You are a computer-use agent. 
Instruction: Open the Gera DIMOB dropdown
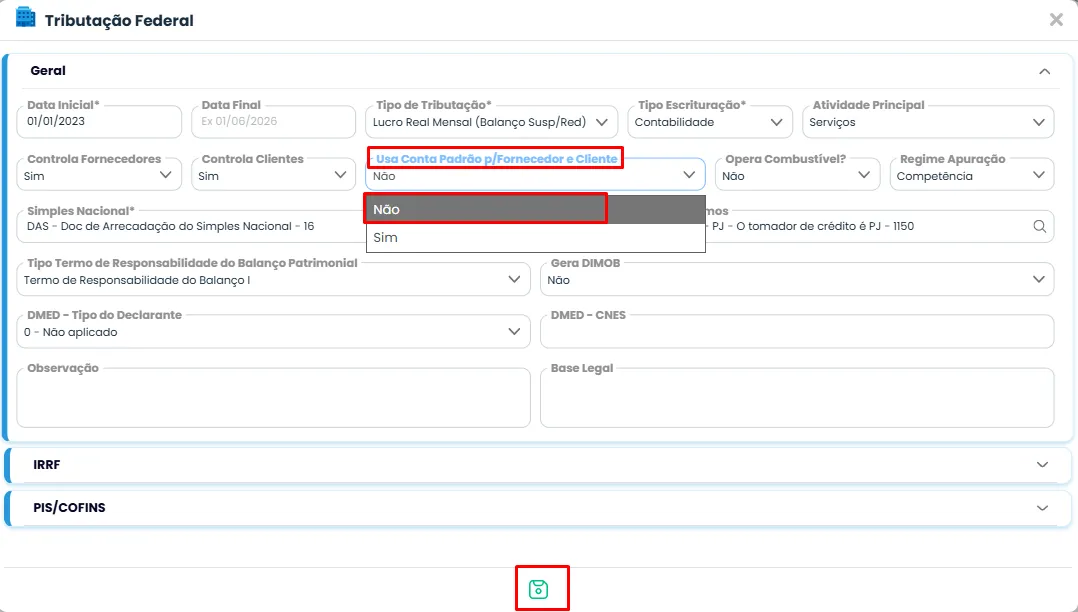coord(797,280)
